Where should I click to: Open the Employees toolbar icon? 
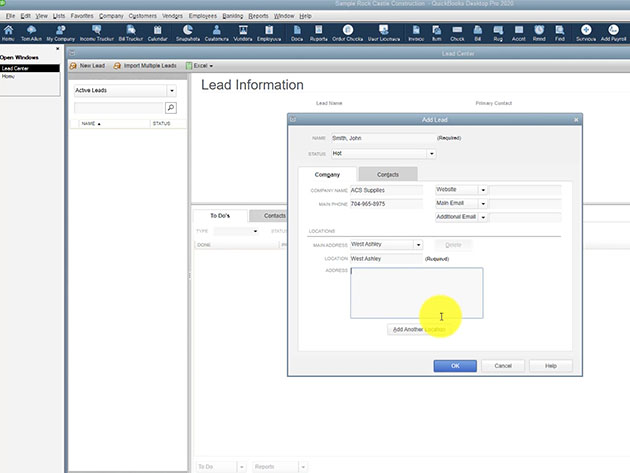269,33
